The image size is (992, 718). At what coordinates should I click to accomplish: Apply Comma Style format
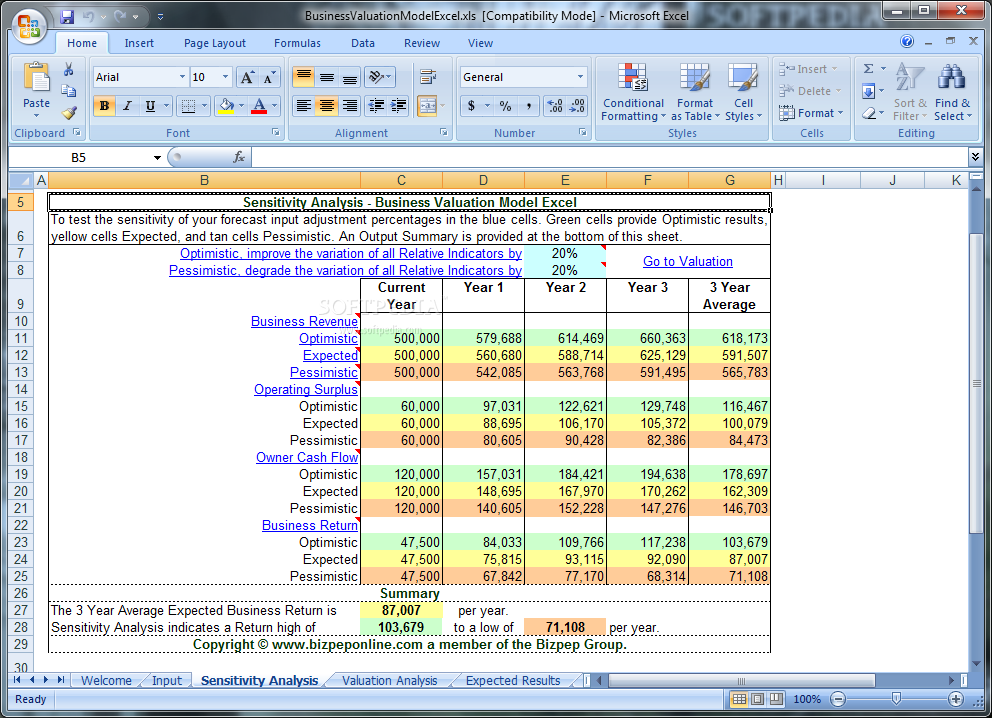(528, 106)
